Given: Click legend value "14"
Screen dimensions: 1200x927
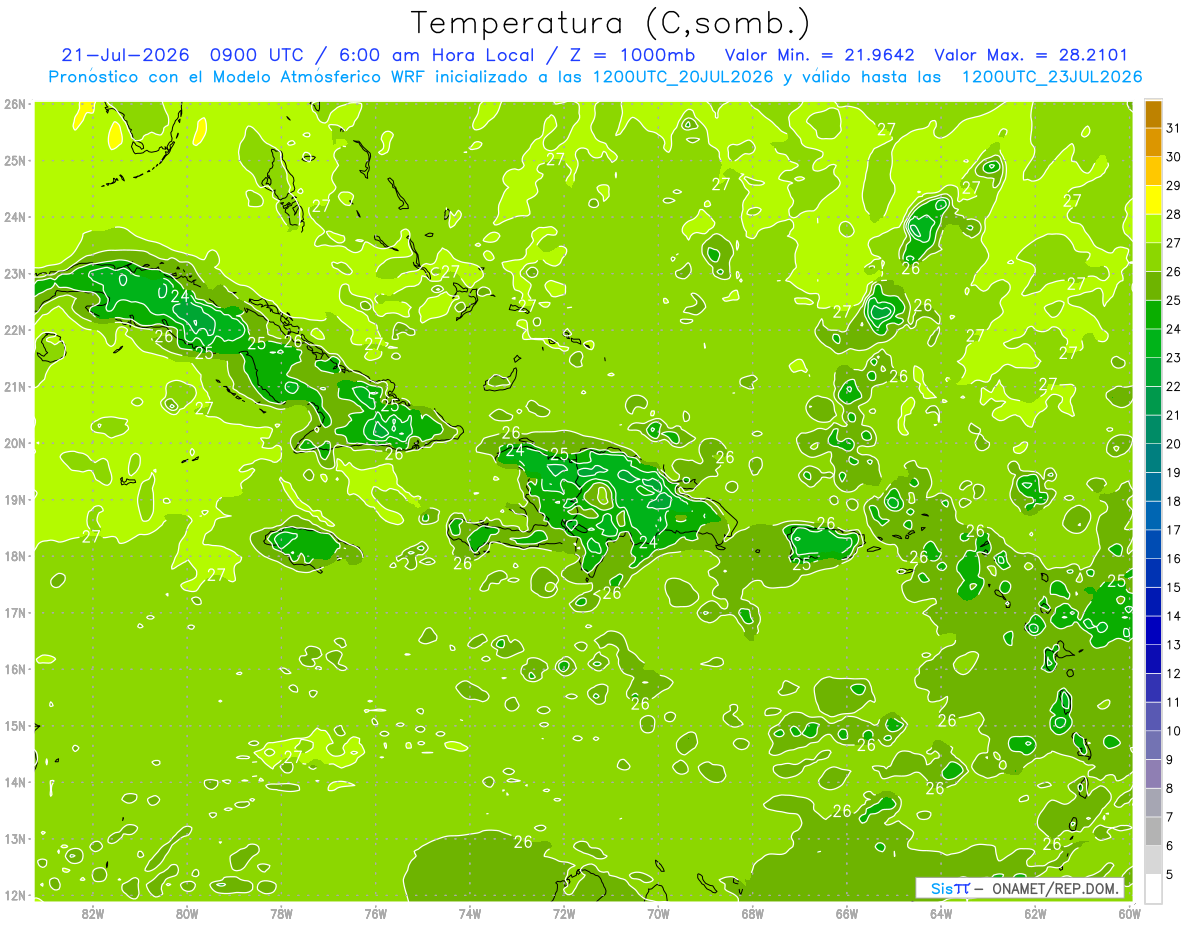Looking at the screenshot, I should pos(1174,616).
